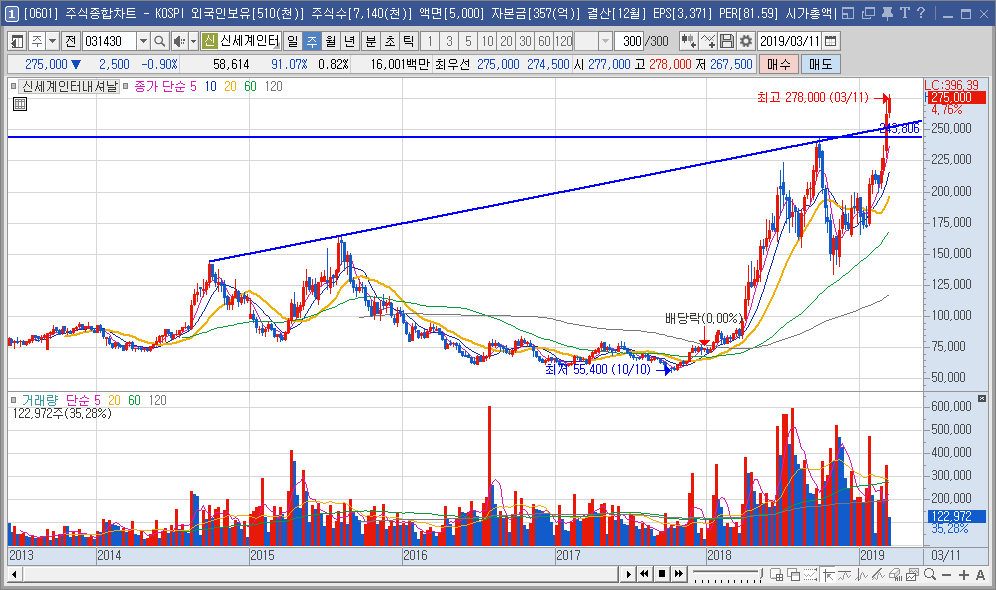Click the 300 candle count input field
The height and width of the screenshot is (590, 996).
pyautogui.click(x=629, y=41)
